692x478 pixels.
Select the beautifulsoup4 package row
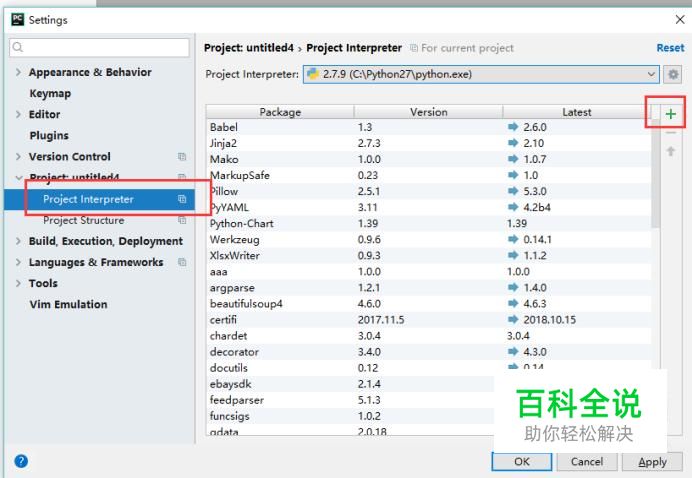click(429, 304)
